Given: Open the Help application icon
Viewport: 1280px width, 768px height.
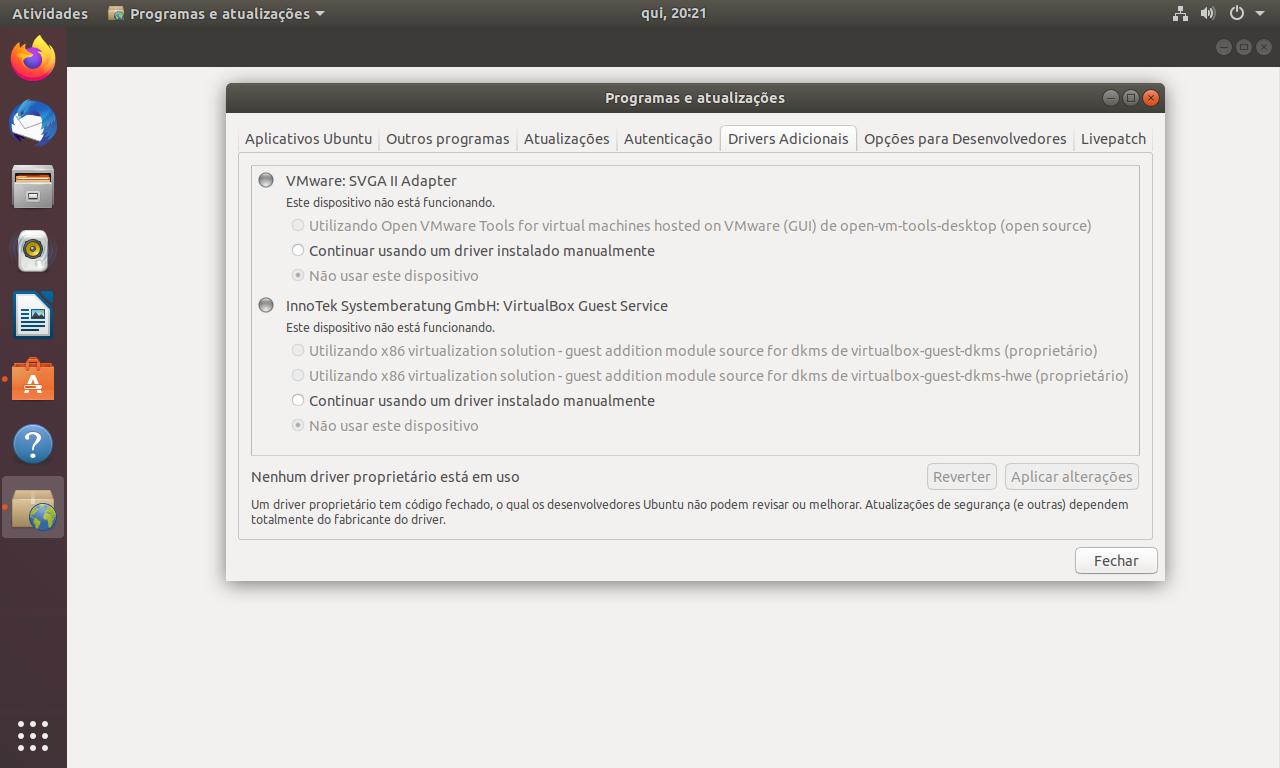Looking at the screenshot, I should tap(33, 443).
